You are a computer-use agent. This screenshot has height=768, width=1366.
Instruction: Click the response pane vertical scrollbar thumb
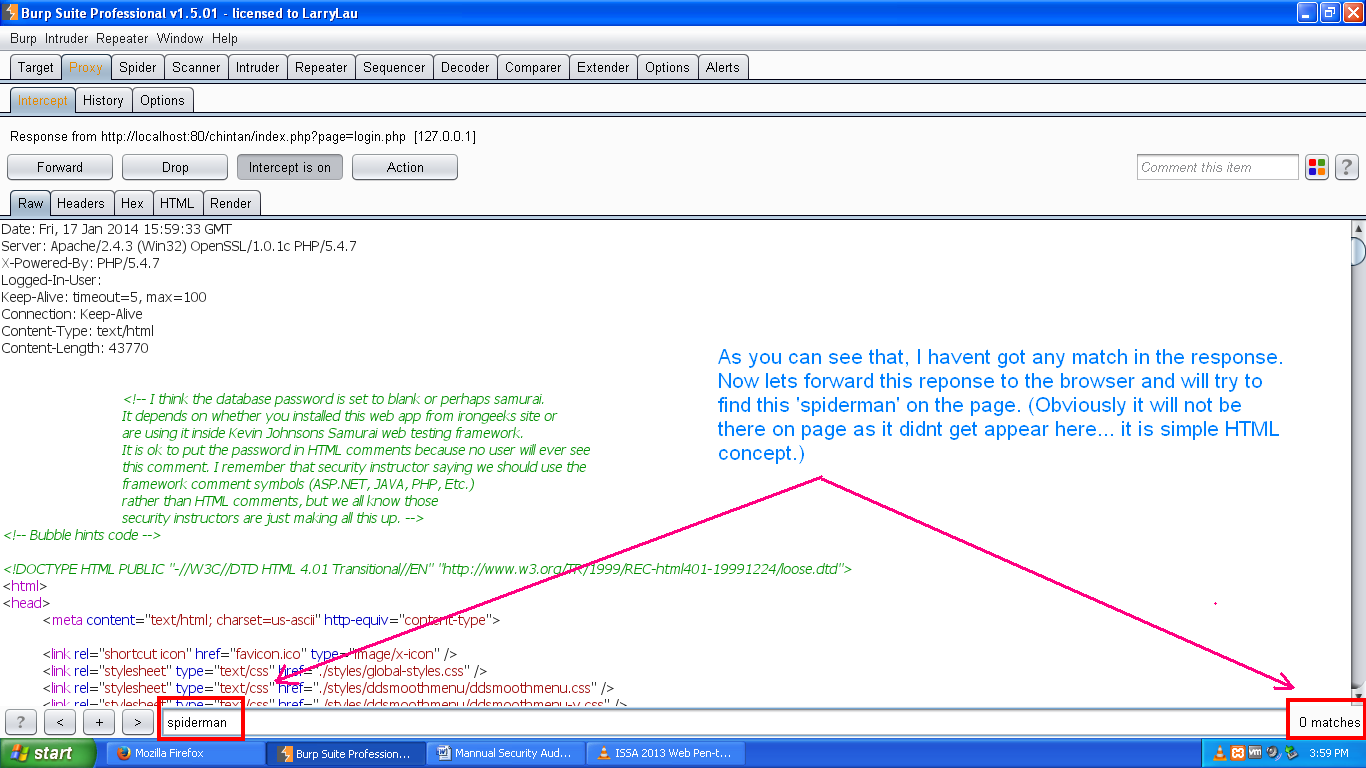(x=1358, y=251)
